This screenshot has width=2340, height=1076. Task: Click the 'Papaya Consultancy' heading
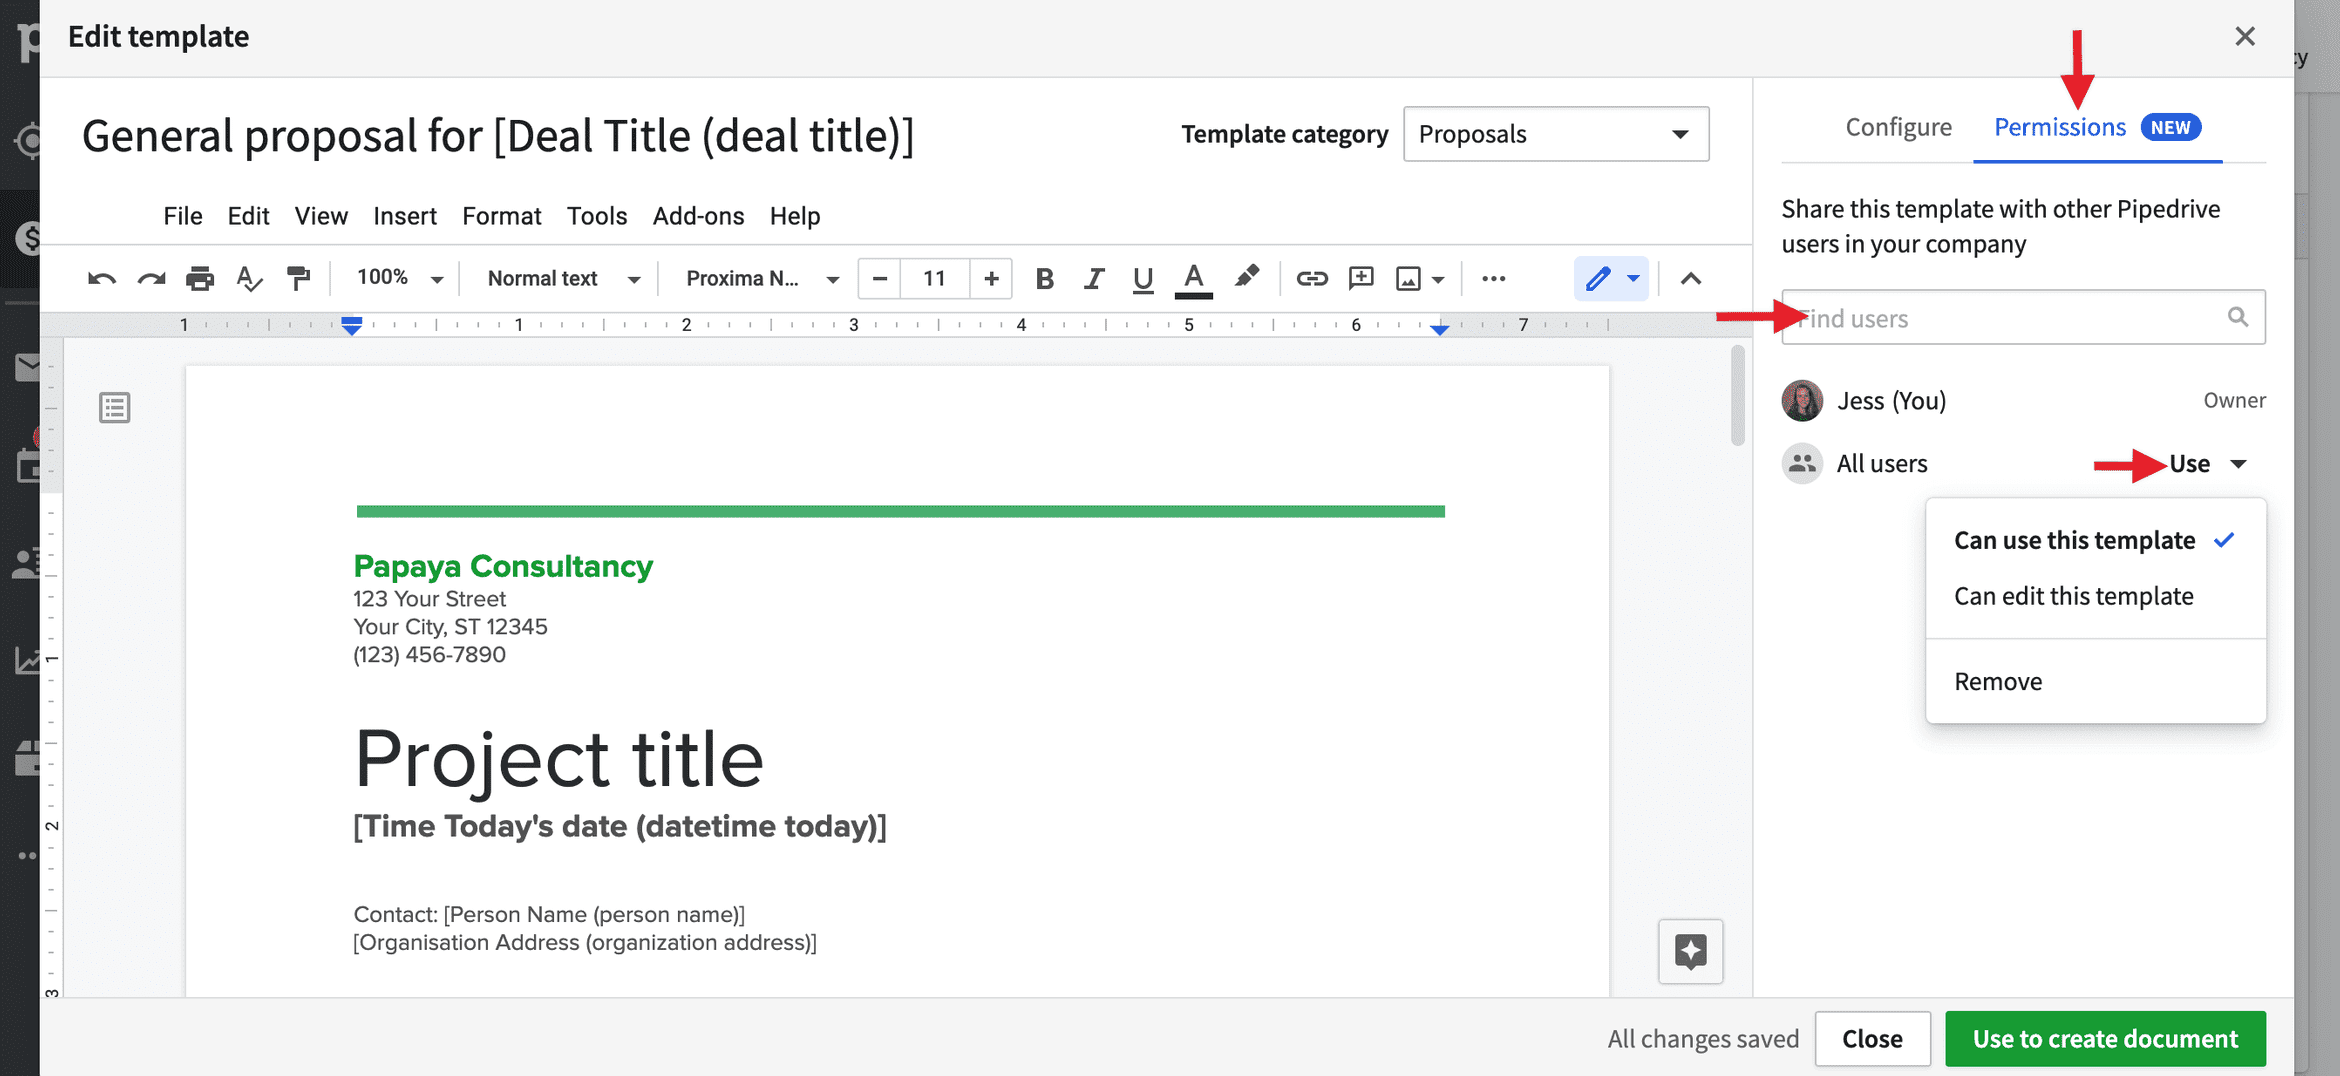(503, 566)
